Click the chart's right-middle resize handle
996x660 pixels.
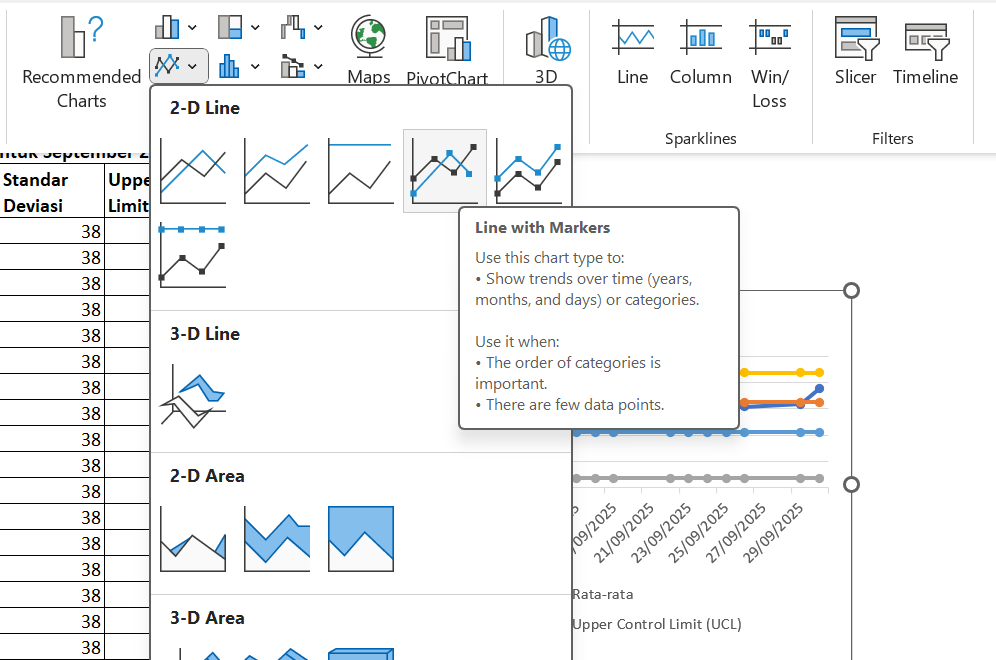[x=852, y=484]
